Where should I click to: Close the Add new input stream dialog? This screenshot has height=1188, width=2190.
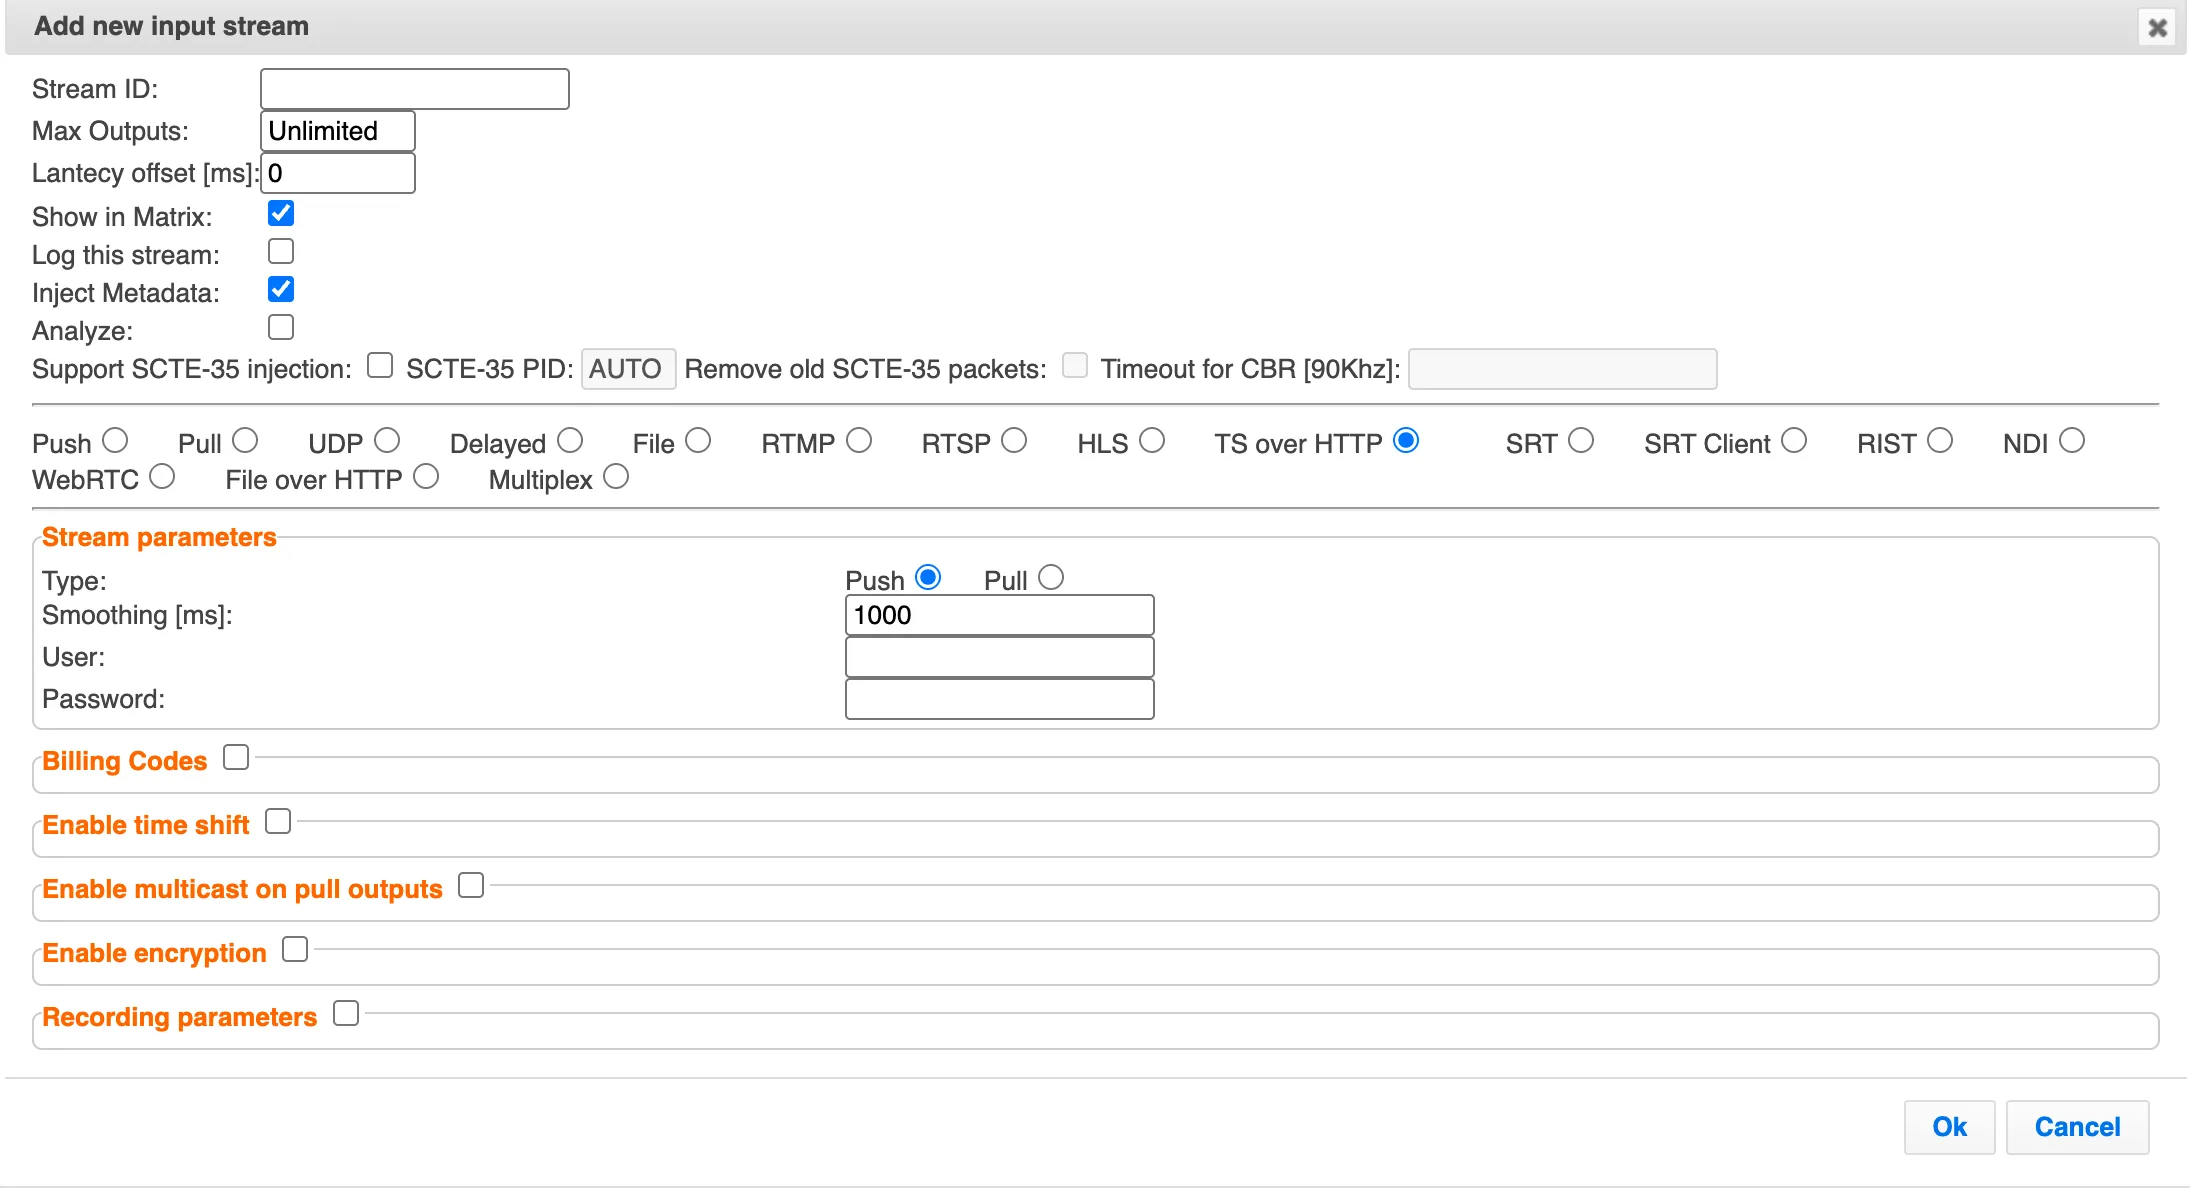2157,27
